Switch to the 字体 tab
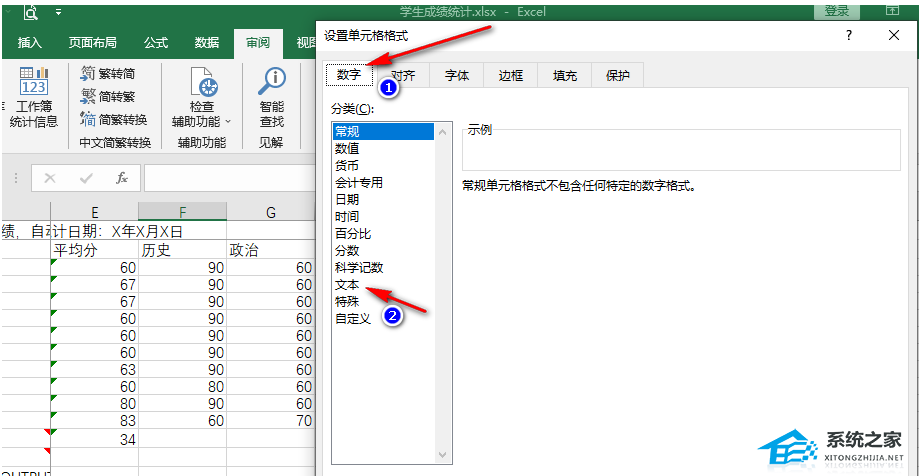Viewport: 919px width, 476px height. tap(457, 75)
